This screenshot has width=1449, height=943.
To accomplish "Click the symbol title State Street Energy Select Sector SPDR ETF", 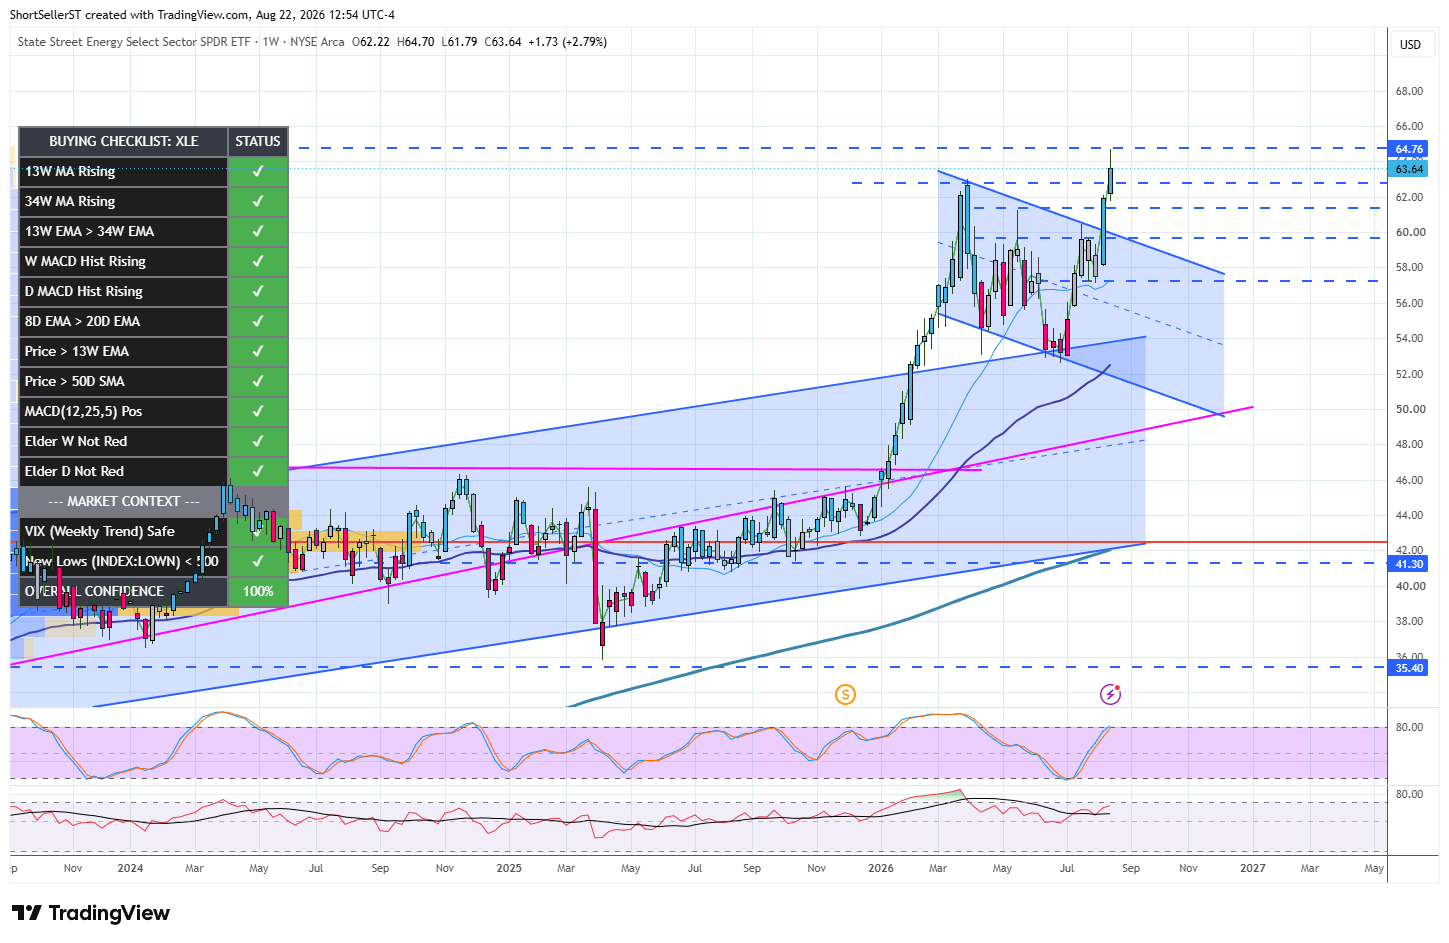I will [x=134, y=42].
